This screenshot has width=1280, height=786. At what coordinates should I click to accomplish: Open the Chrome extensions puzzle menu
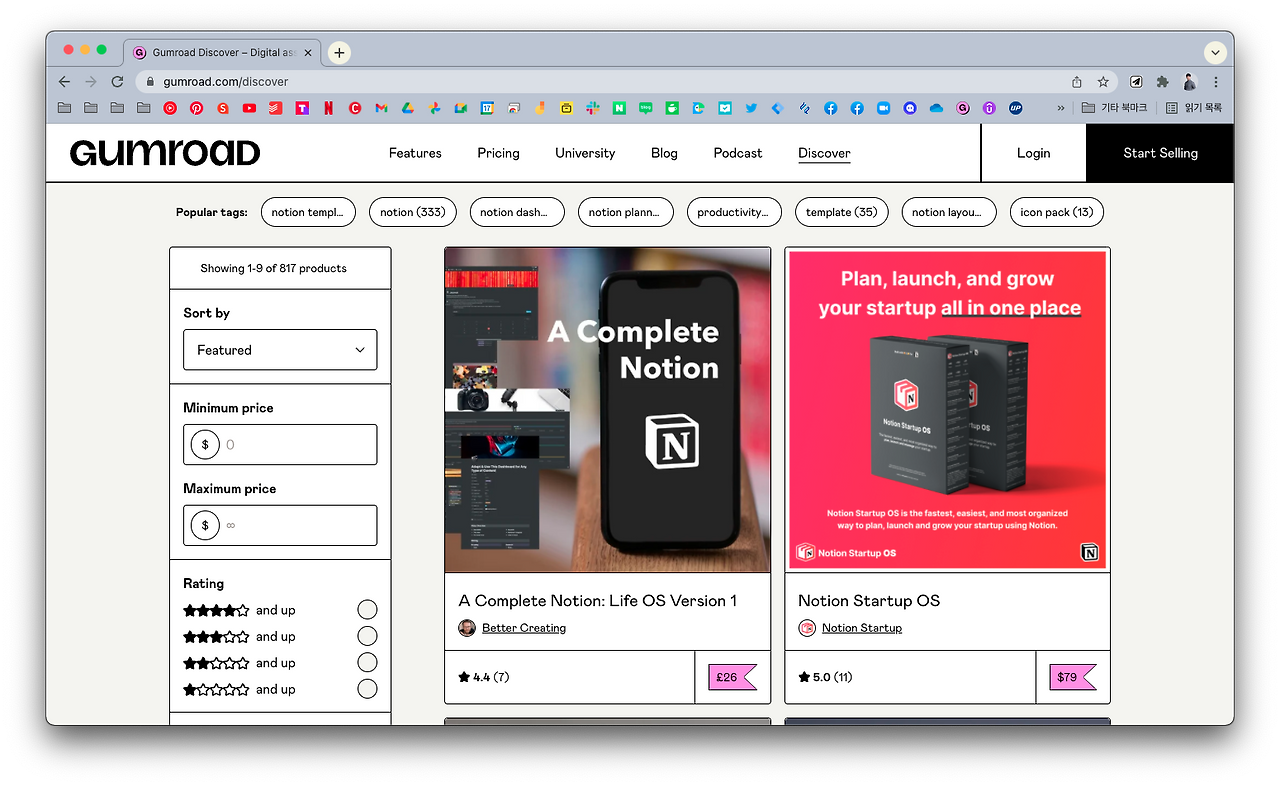(x=1162, y=82)
